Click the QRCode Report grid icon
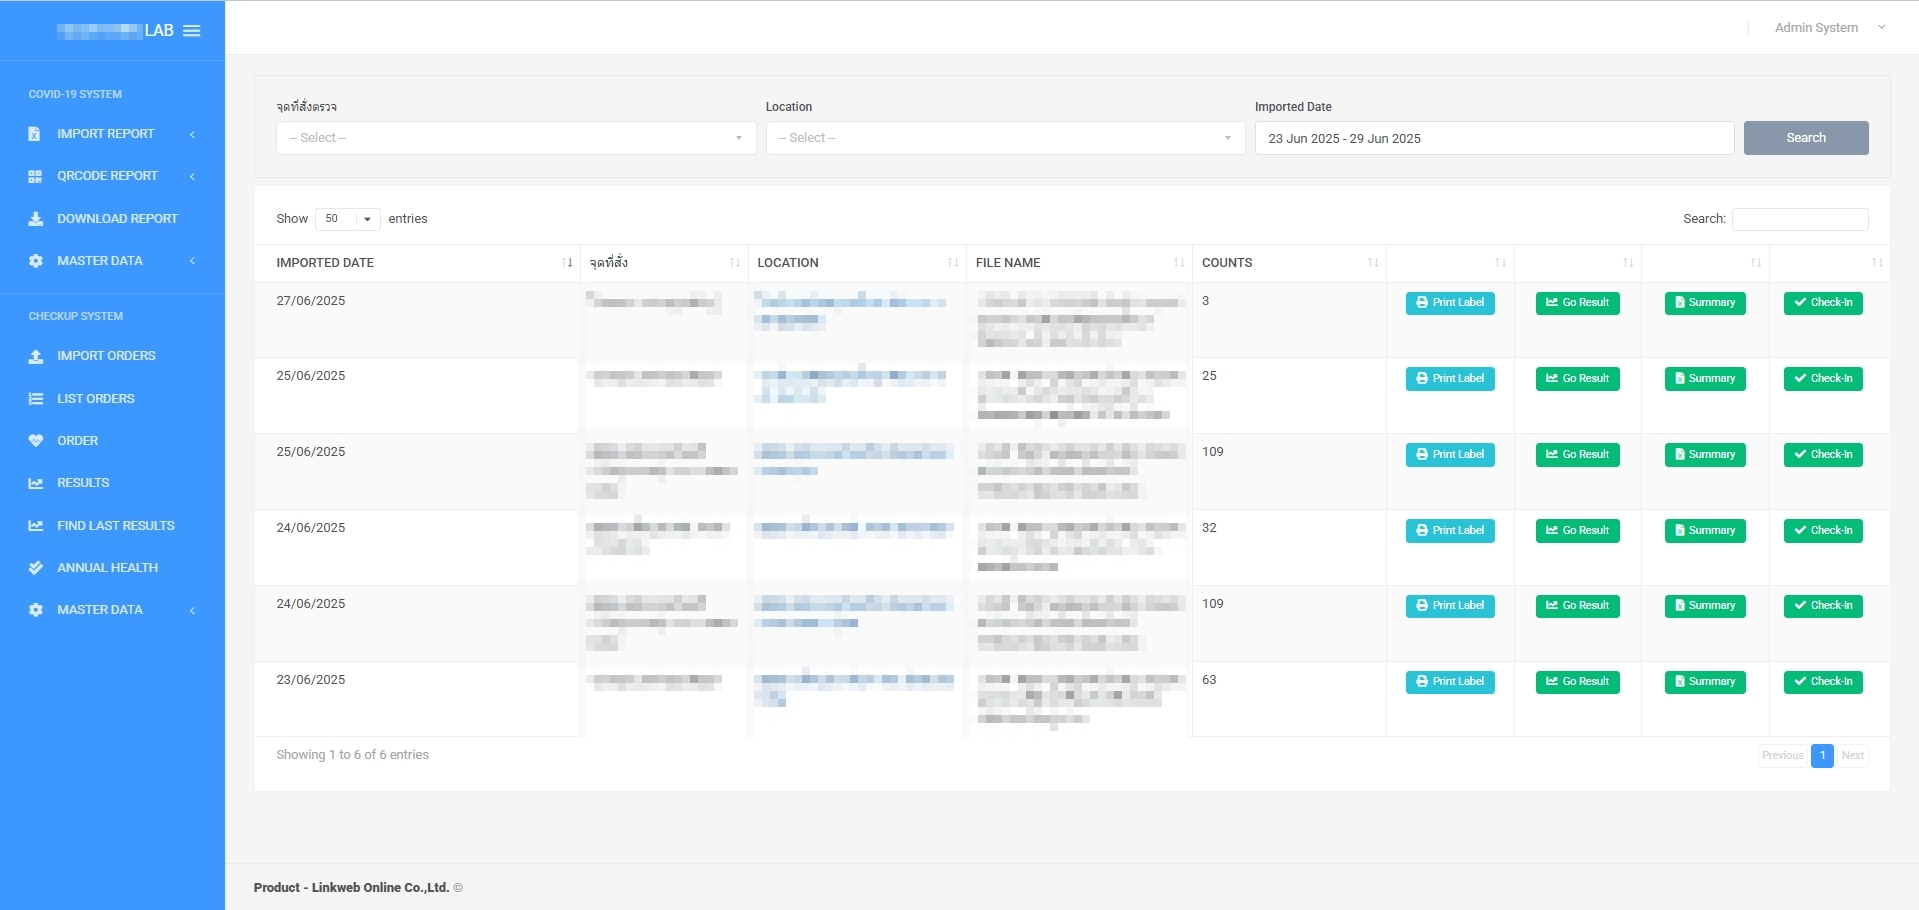1919x910 pixels. point(33,176)
